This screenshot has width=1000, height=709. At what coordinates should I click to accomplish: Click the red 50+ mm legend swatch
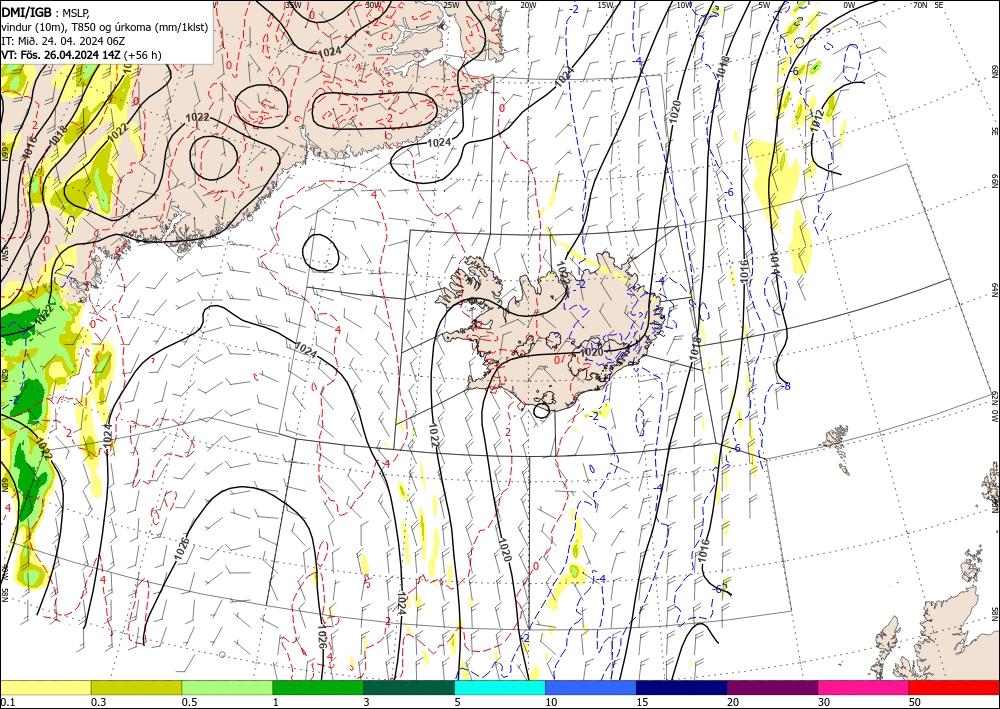coord(954,687)
